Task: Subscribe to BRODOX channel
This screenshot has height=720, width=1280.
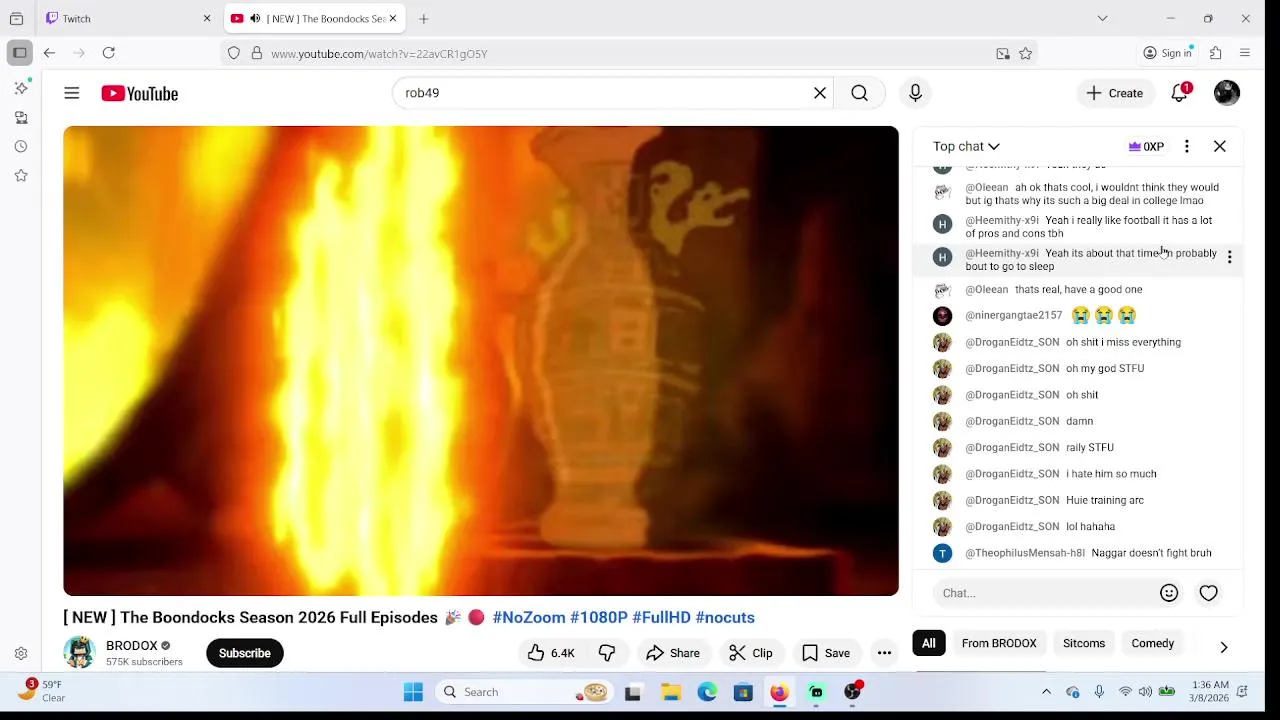Action: tap(245, 653)
